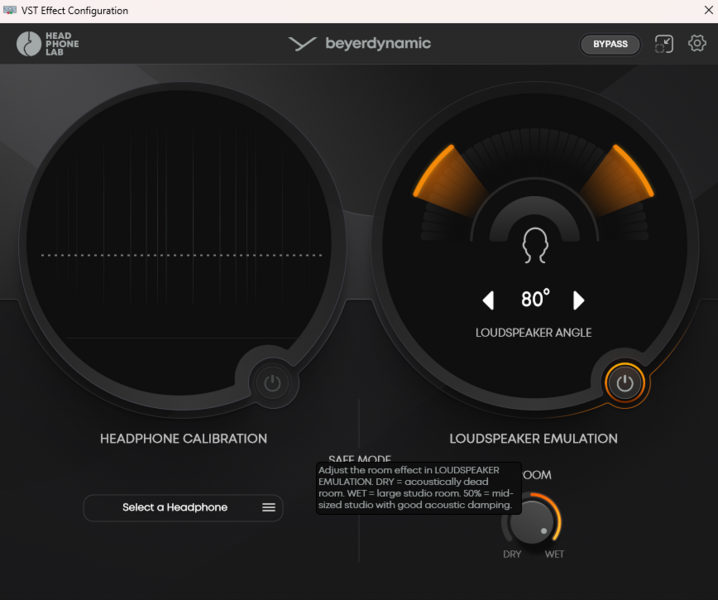Increase loudspeaker angle with right arrow
Screen dimensions: 718x600
[x=578, y=300]
